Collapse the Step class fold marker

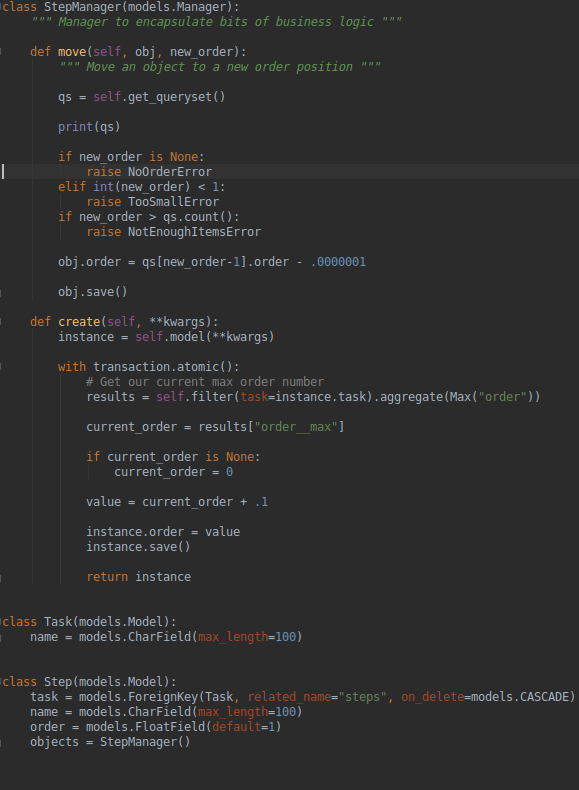click(x=1, y=682)
